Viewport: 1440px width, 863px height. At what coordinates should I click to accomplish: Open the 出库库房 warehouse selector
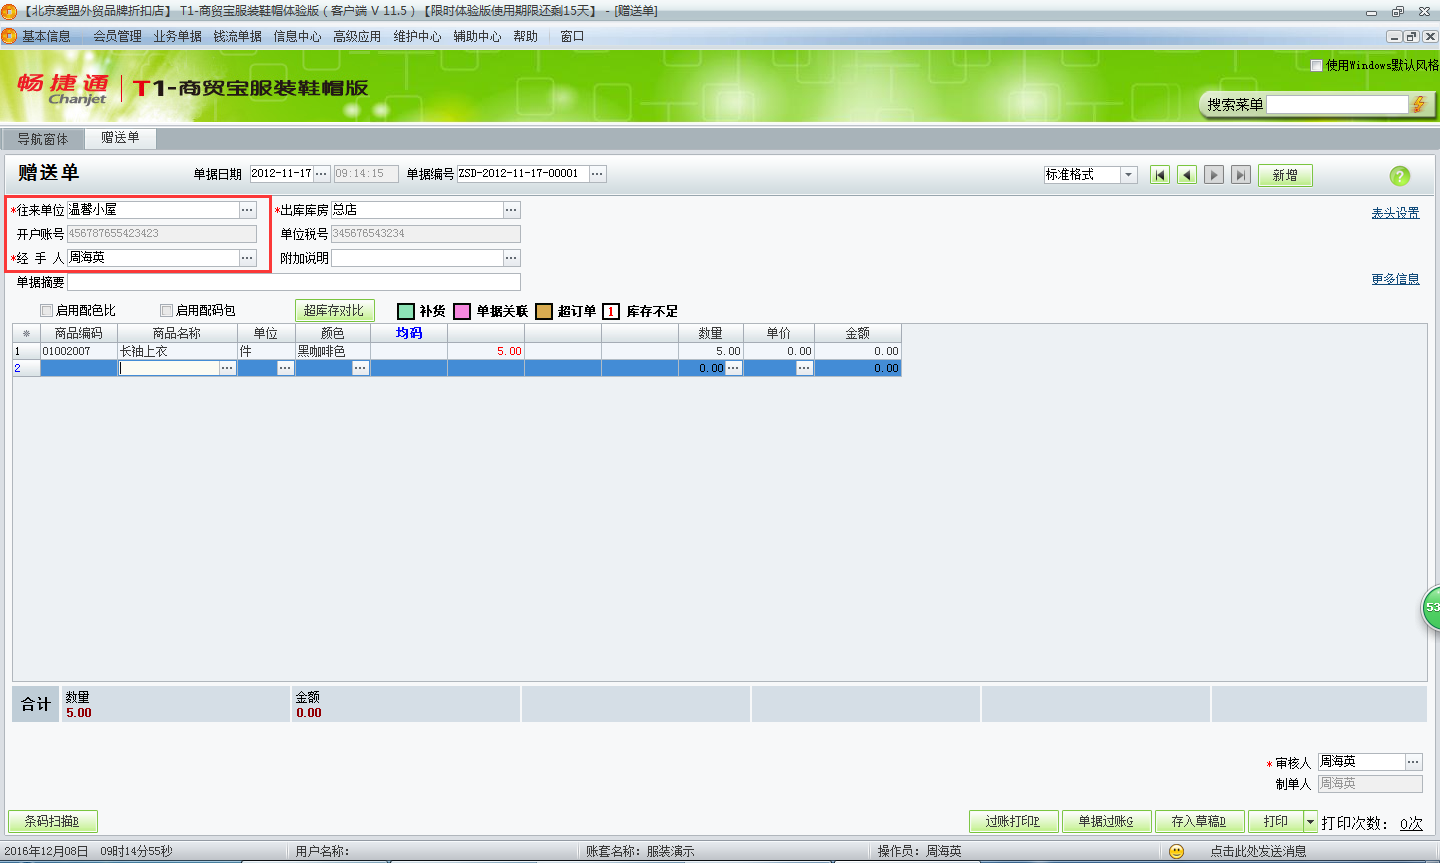point(511,210)
